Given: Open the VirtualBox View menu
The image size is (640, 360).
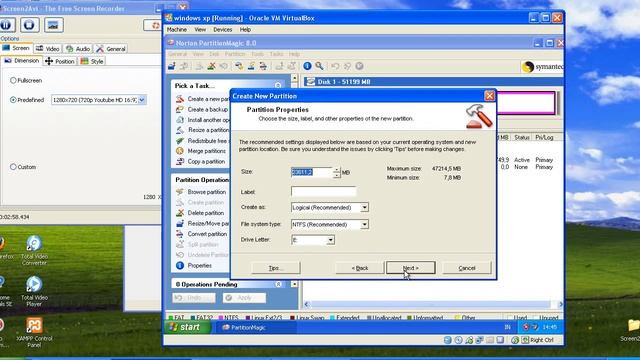Looking at the screenshot, I should (200, 29).
